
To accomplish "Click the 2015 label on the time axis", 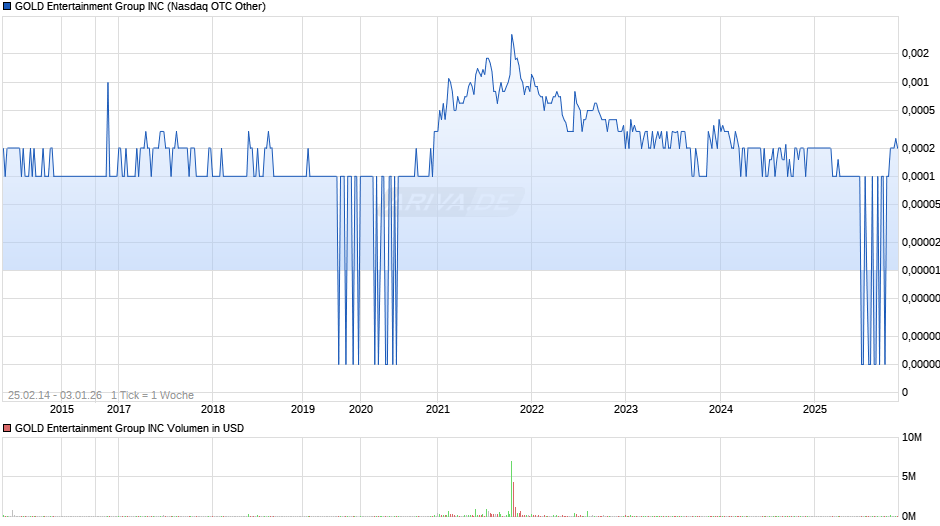I will 62,409.
